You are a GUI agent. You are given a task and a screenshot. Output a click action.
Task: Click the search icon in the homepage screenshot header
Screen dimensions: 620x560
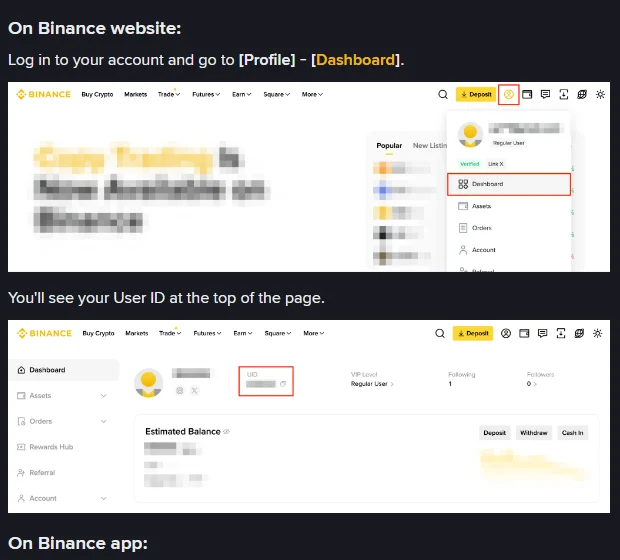click(443, 95)
